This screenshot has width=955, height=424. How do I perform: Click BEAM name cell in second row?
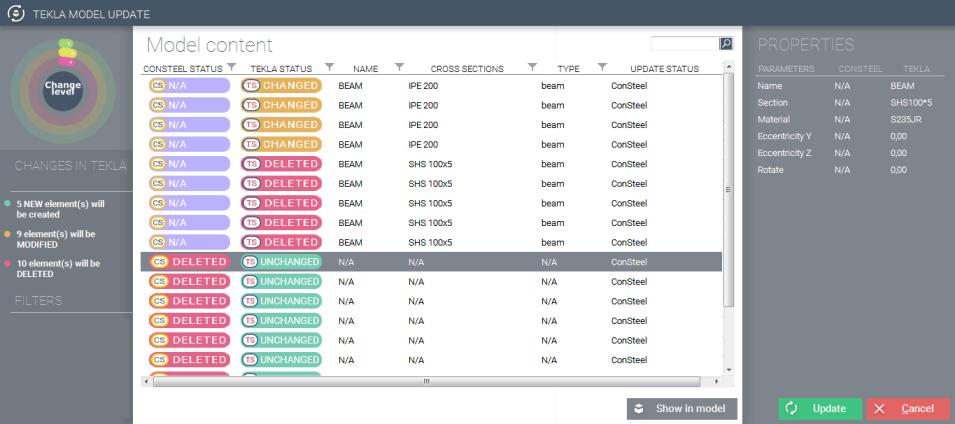tap(350, 105)
